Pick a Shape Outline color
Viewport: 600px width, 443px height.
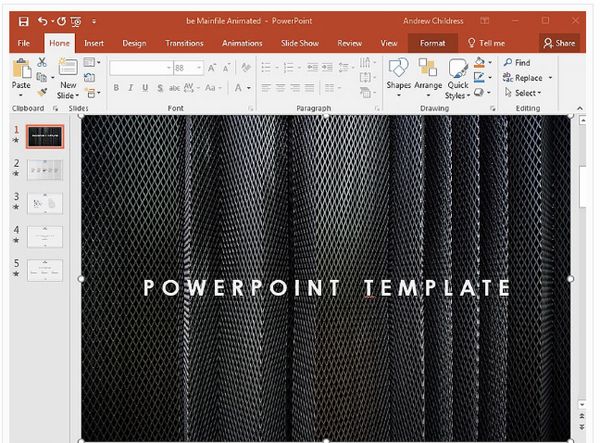click(x=479, y=78)
